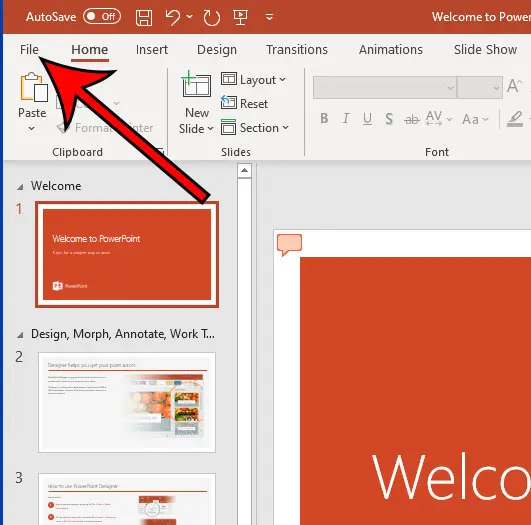531x525 pixels.
Task: Click the text highlight color icon
Action: pos(515,119)
